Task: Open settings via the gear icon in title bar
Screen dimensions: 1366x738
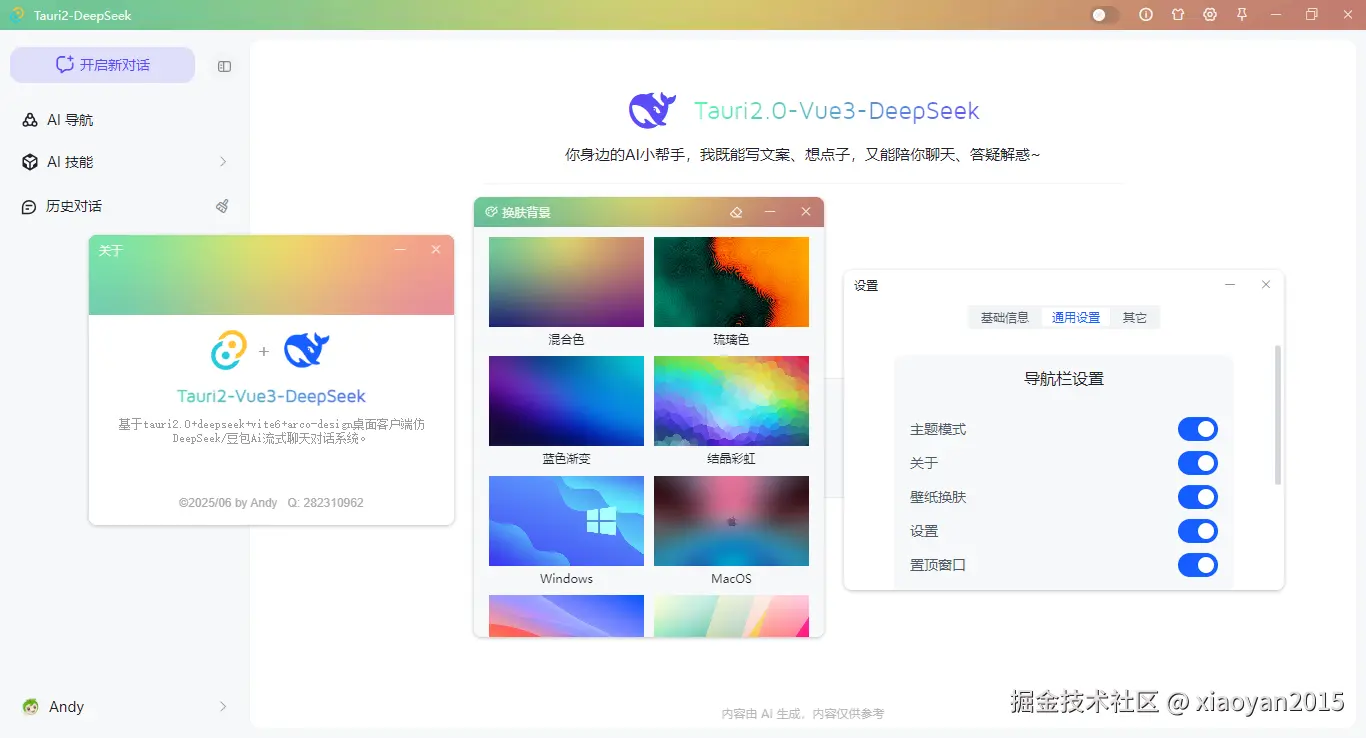Action: point(1210,15)
